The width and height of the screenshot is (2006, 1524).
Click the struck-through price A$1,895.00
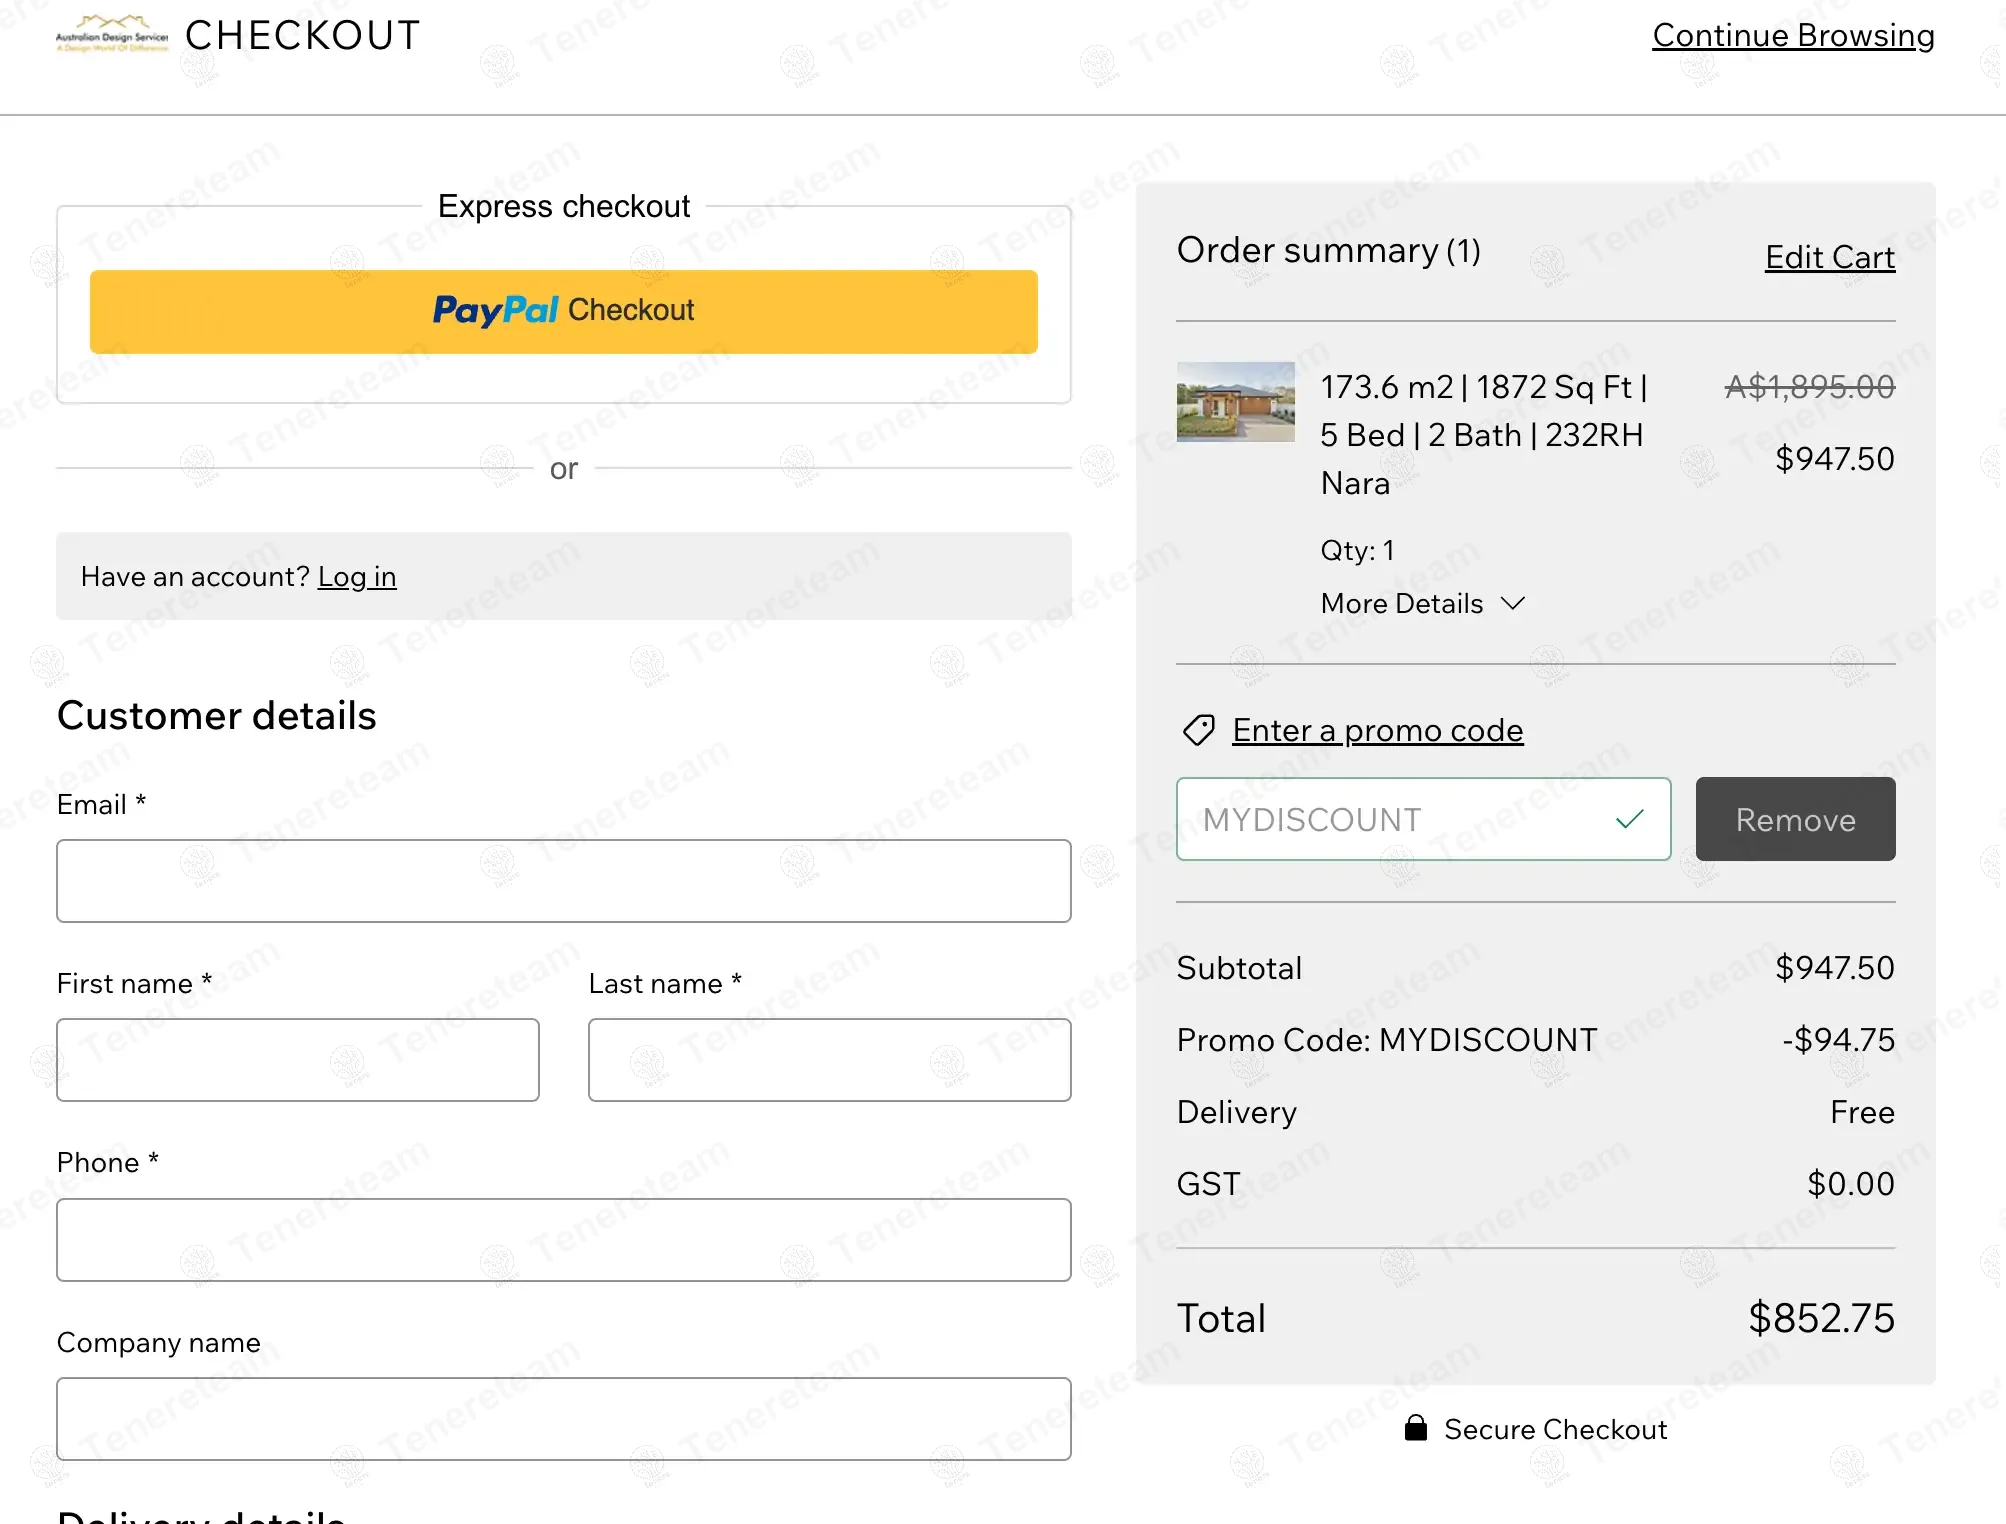click(x=1810, y=386)
